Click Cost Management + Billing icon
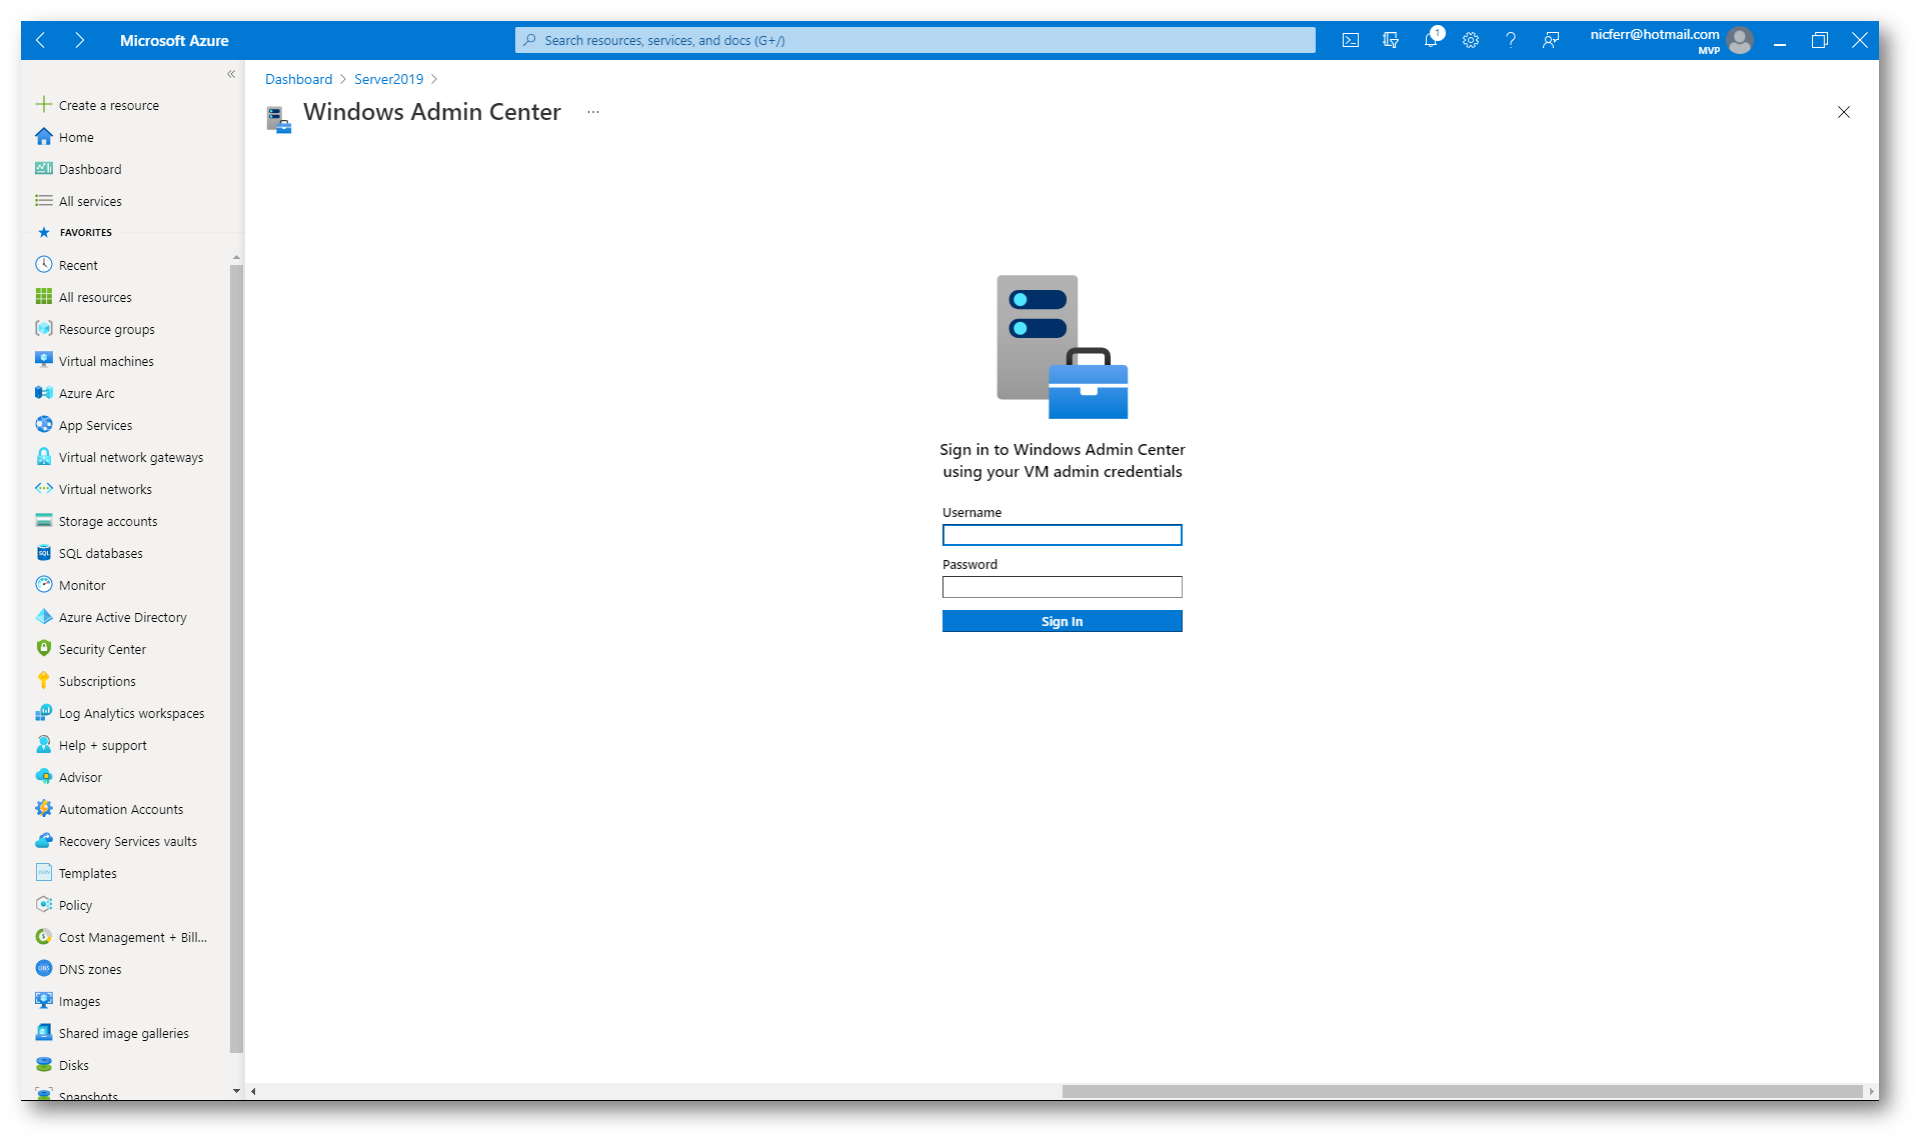 click(x=44, y=937)
